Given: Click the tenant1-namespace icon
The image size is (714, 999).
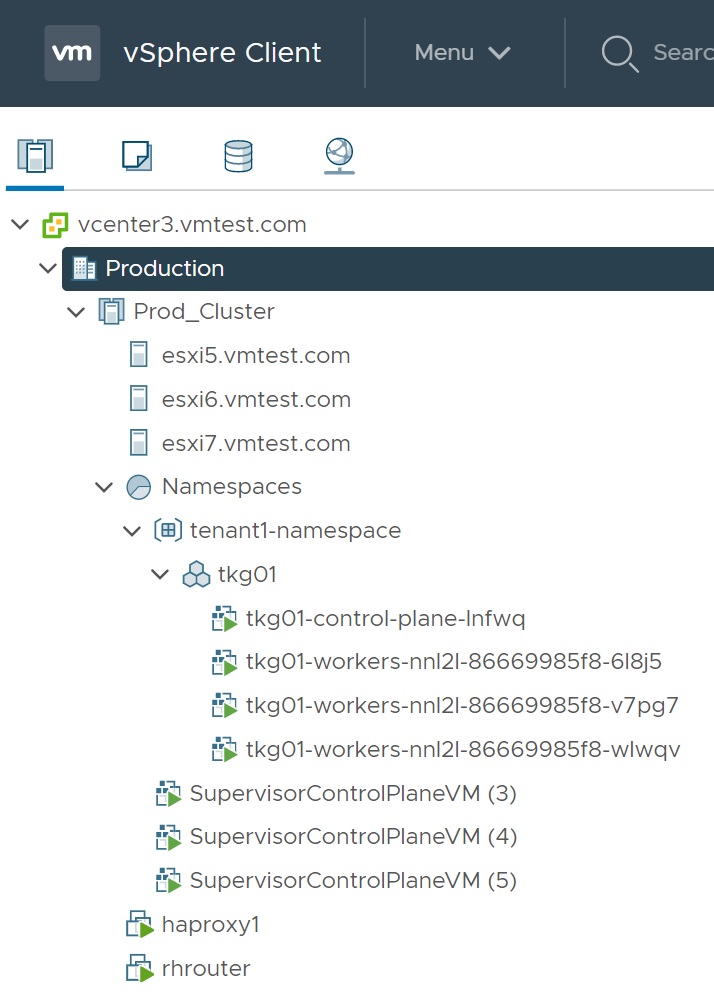Looking at the screenshot, I should click(x=167, y=531).
